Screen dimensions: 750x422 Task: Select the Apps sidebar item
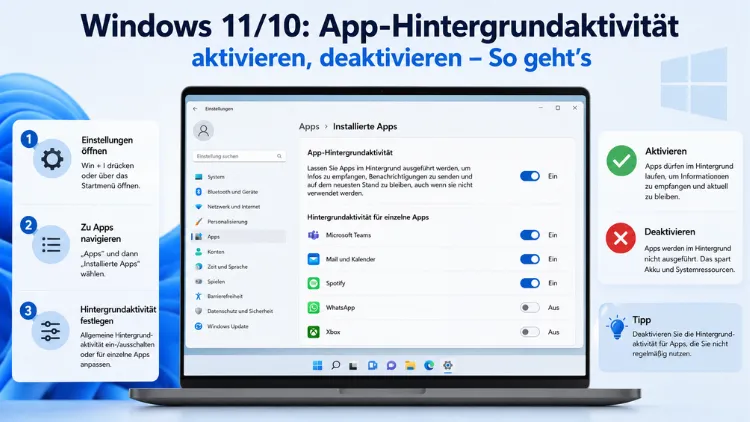coord(239,236)
